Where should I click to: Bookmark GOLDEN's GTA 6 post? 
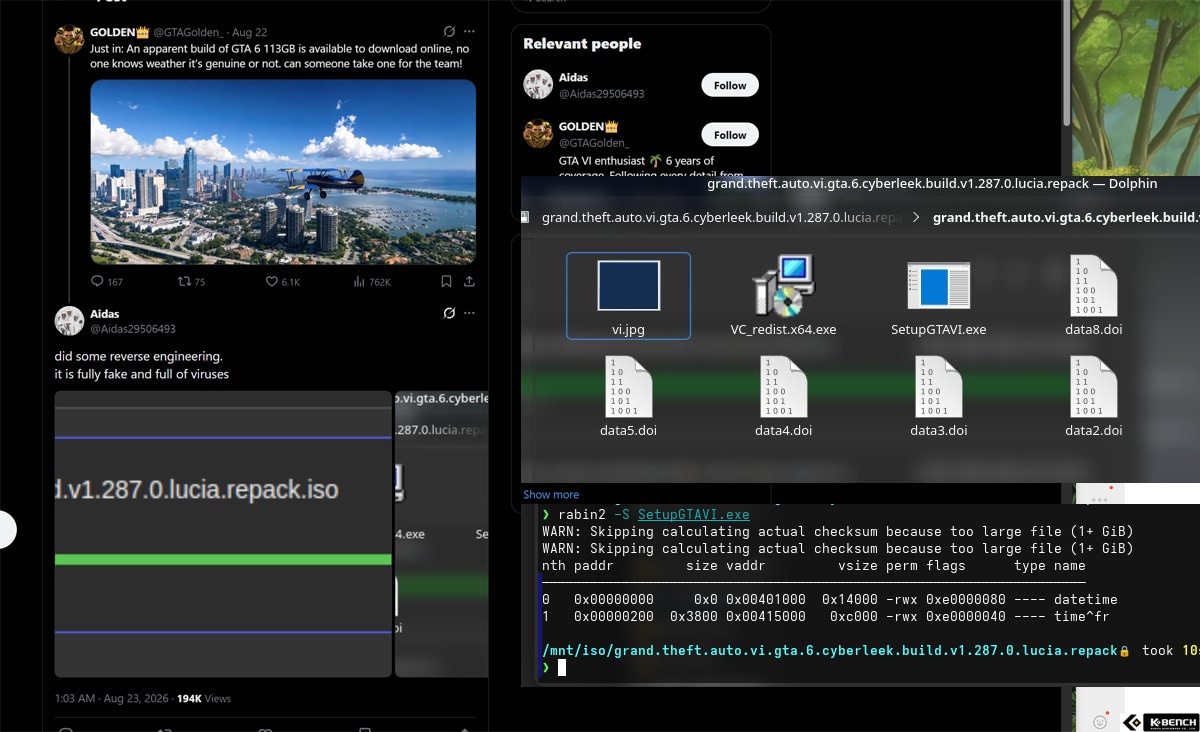coord(446,282)
